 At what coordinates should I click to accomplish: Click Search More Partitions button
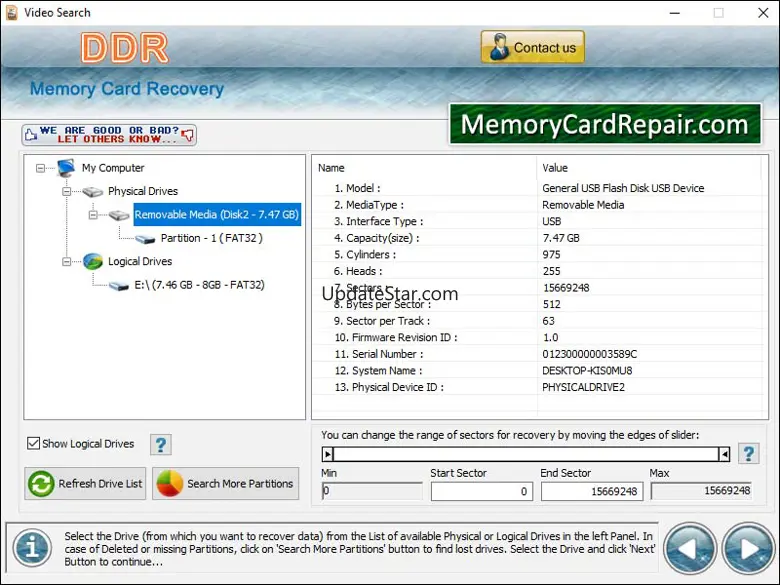click(x=225, y=484)
